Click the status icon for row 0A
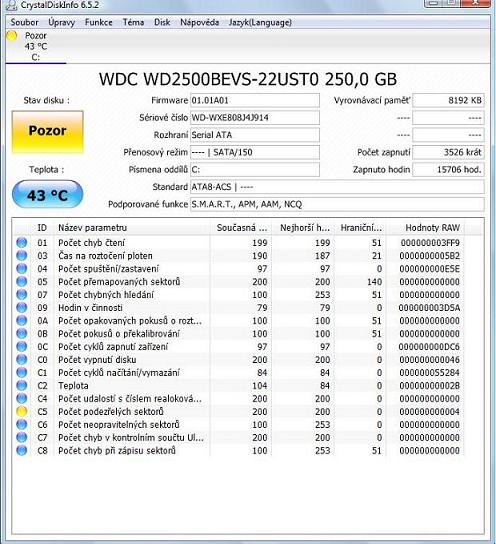Image resolution: width=496 pixels, height=544 pixels. (22, 321)
